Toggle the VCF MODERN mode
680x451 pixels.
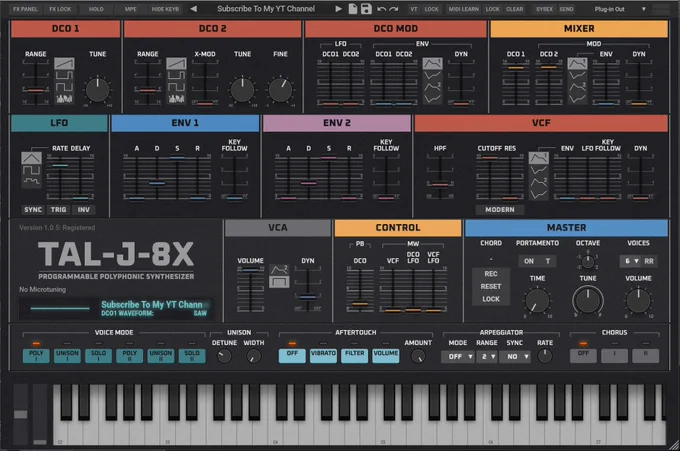(x=500, y=209)
